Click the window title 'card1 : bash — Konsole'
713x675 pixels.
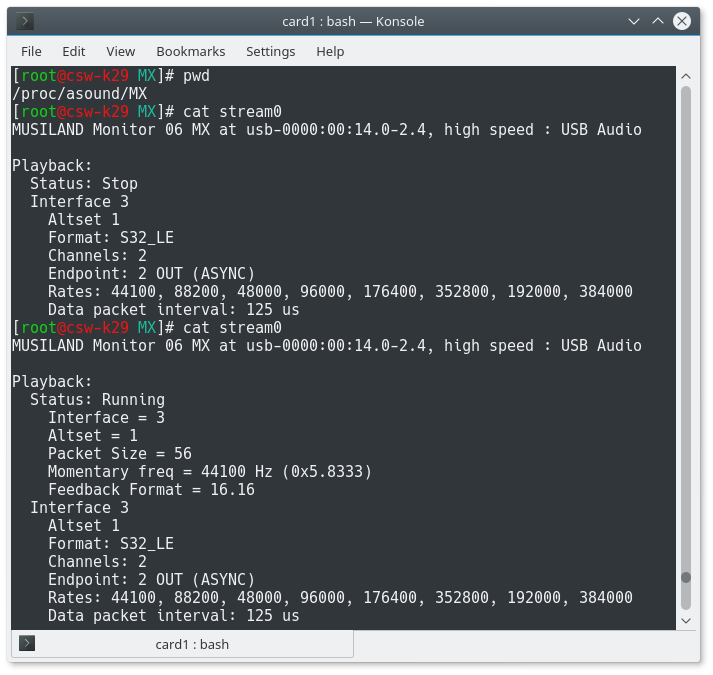(x=353, y=21)
